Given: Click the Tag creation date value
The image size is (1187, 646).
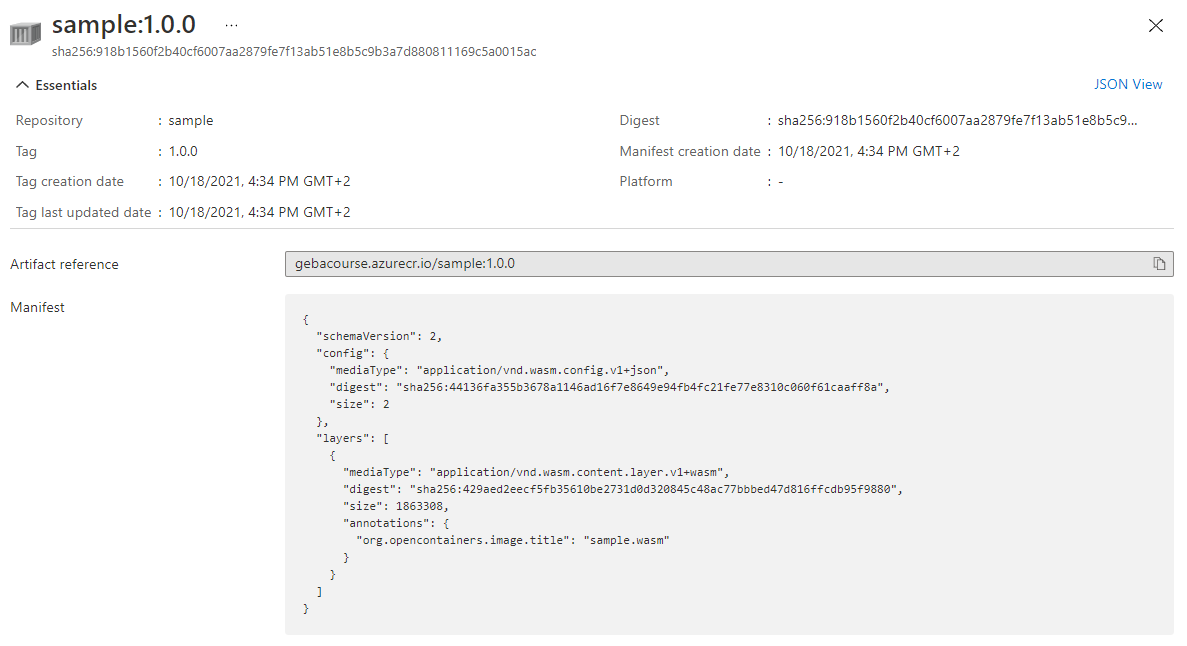Looking at the screenshot, I should coord(259,182).
